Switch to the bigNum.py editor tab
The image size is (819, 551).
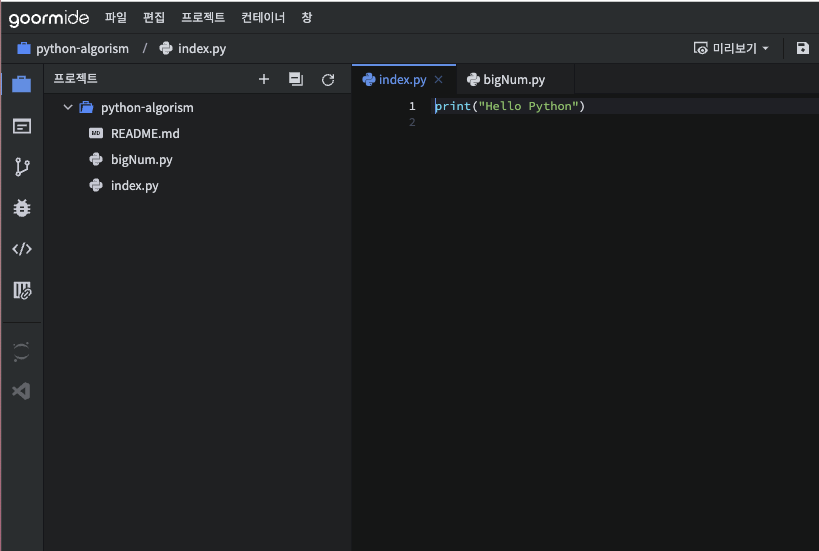[x=514, y=79]
